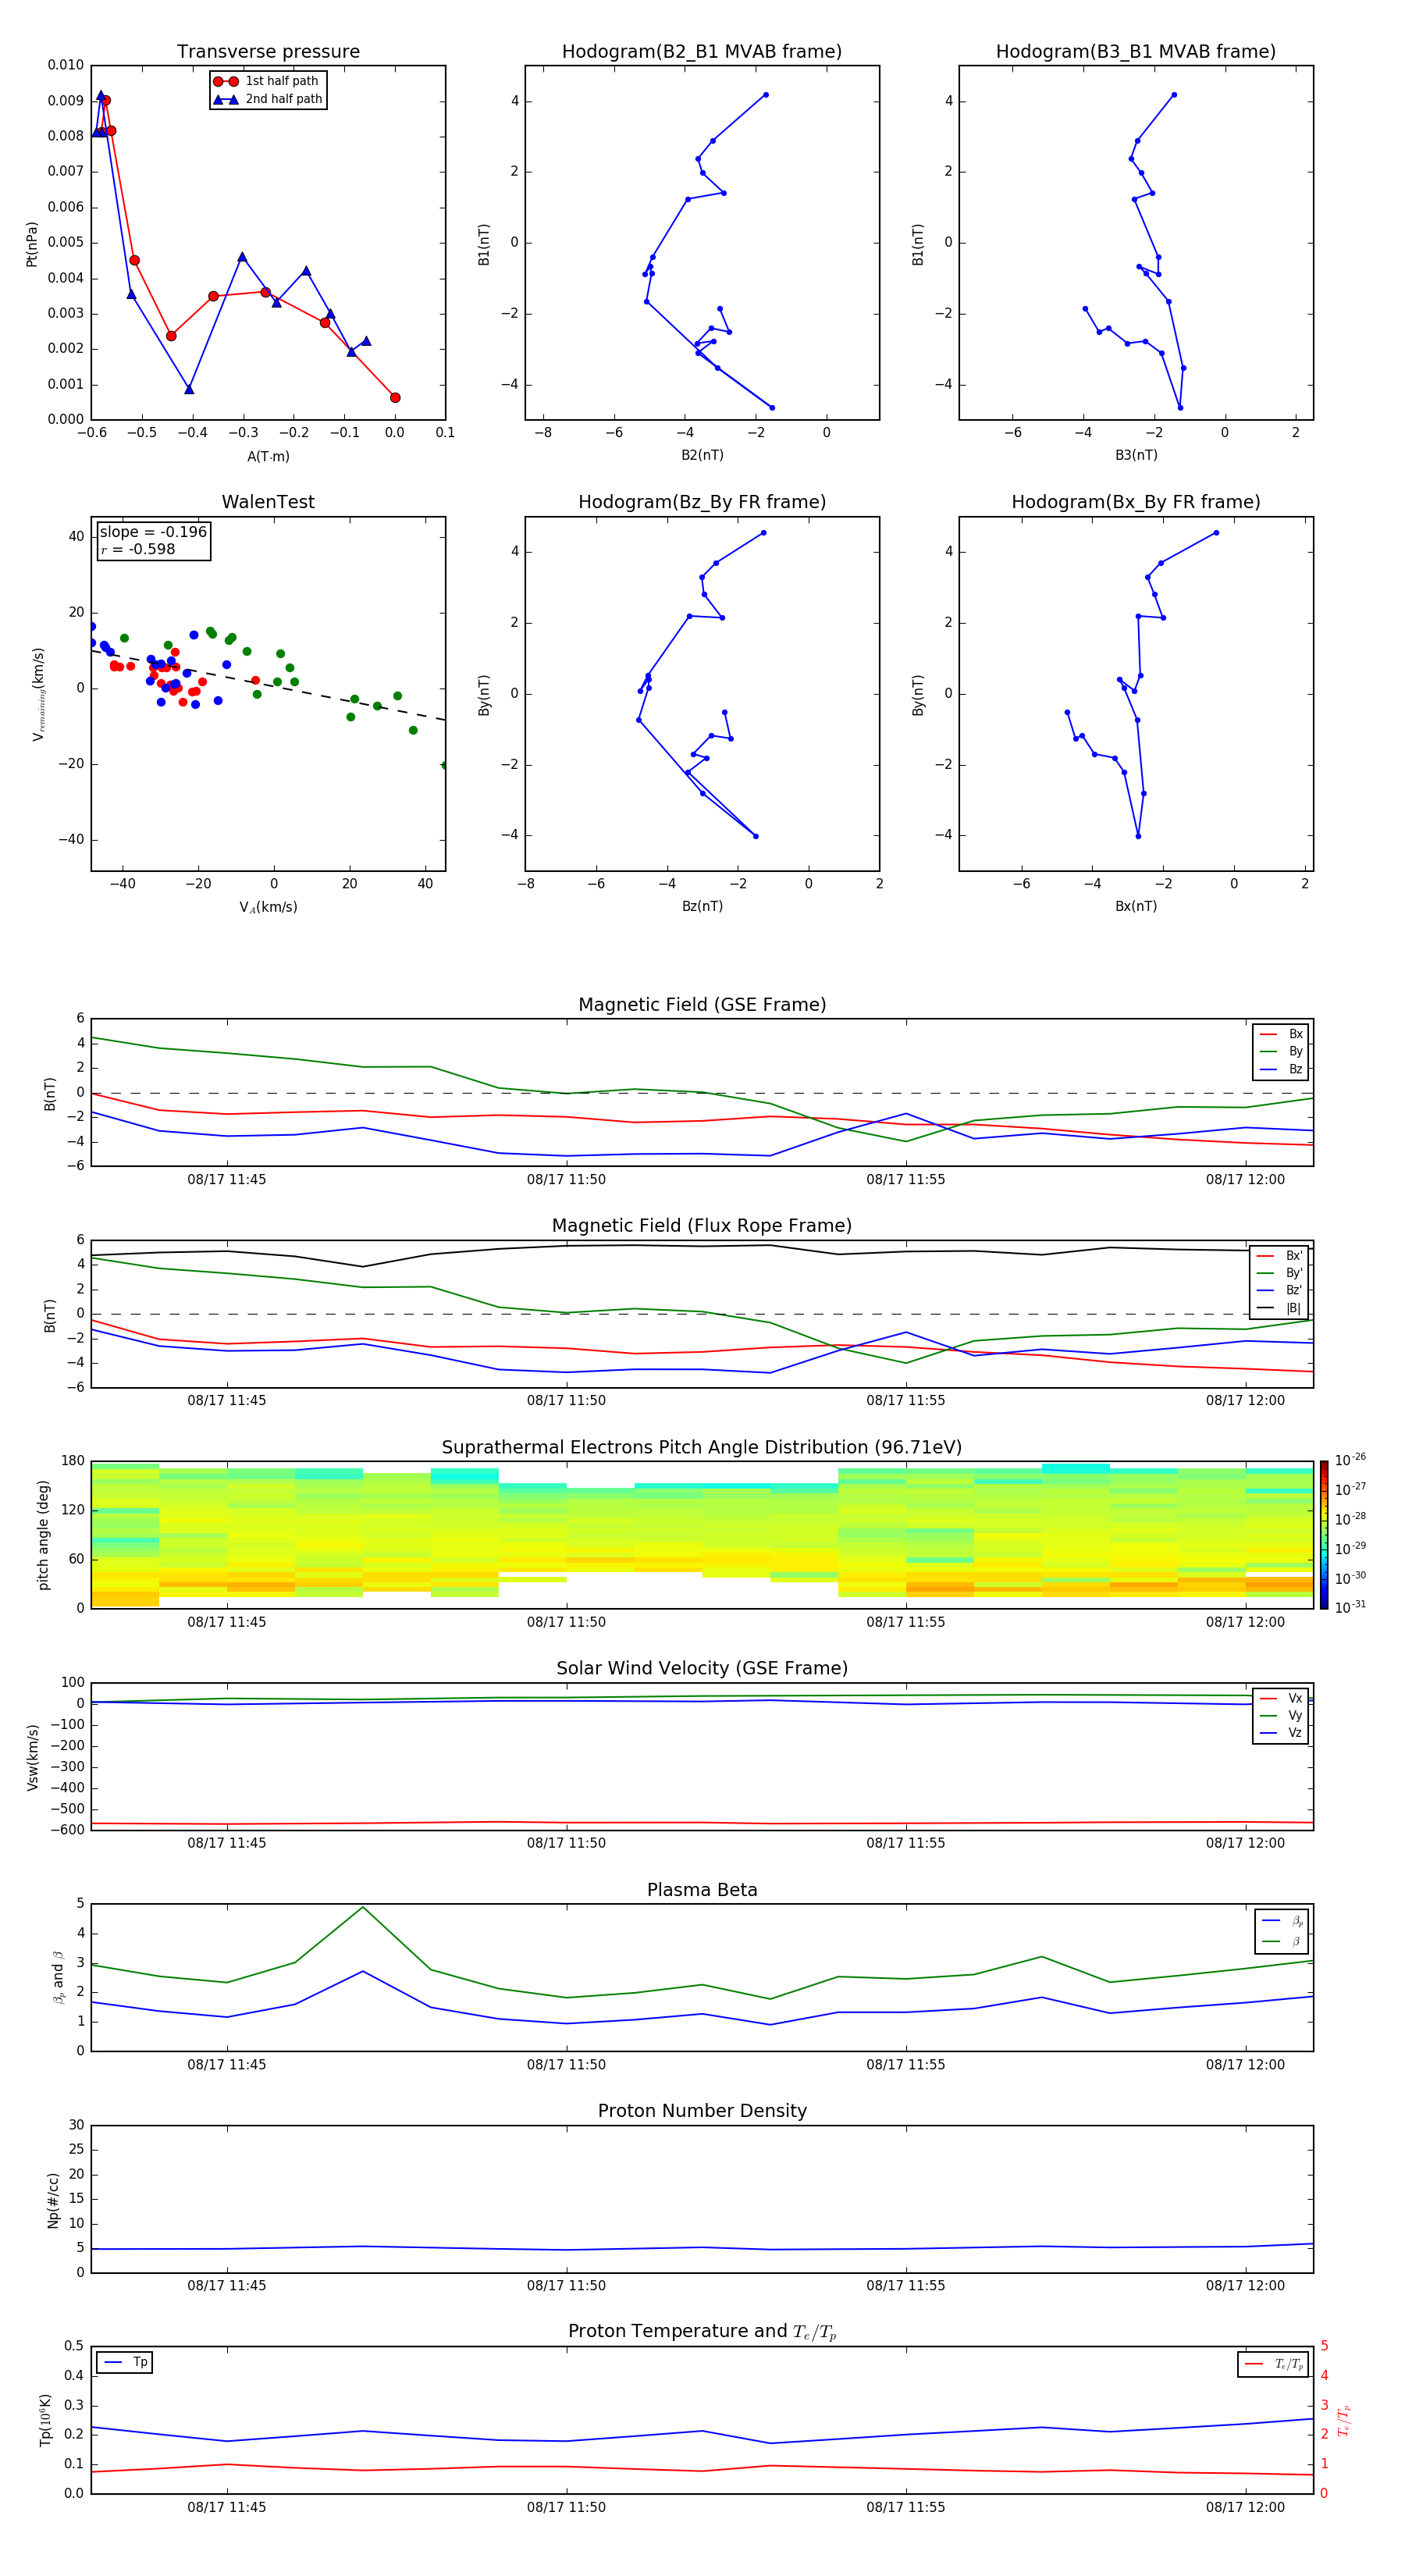This screenshot has width=1405, height=2576.
Task: Click the 'B2(nT)' x-axis label
Action: [702, 455]
